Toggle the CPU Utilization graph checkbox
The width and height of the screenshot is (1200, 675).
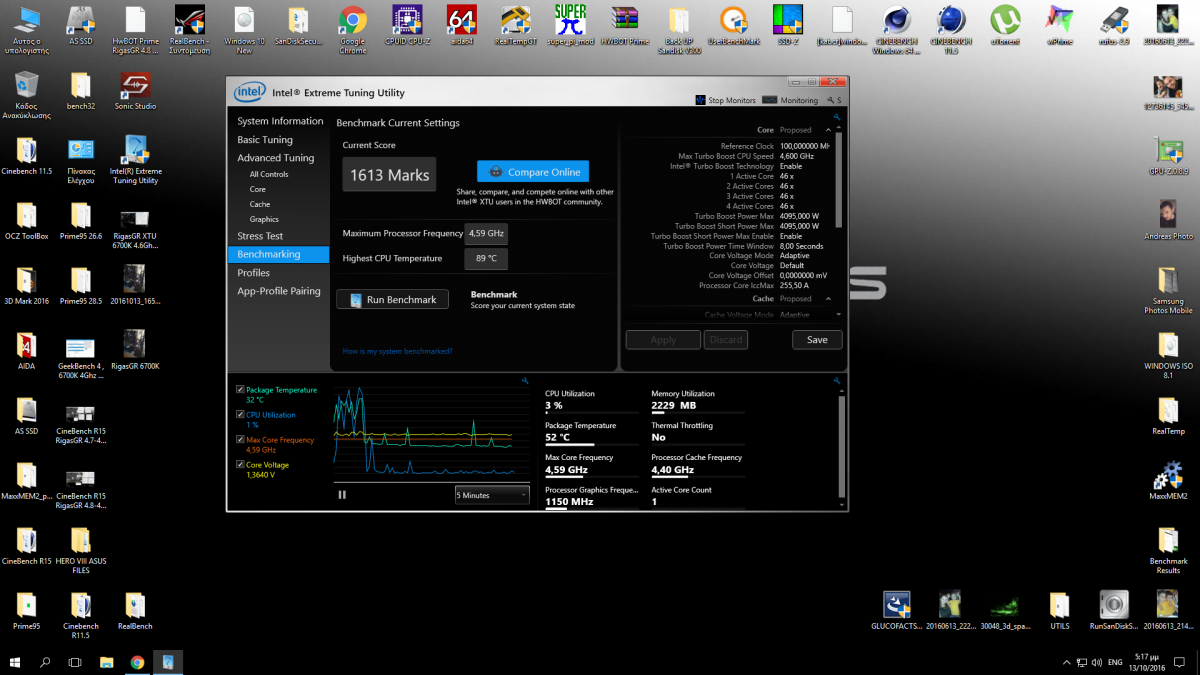pos(240,414)
